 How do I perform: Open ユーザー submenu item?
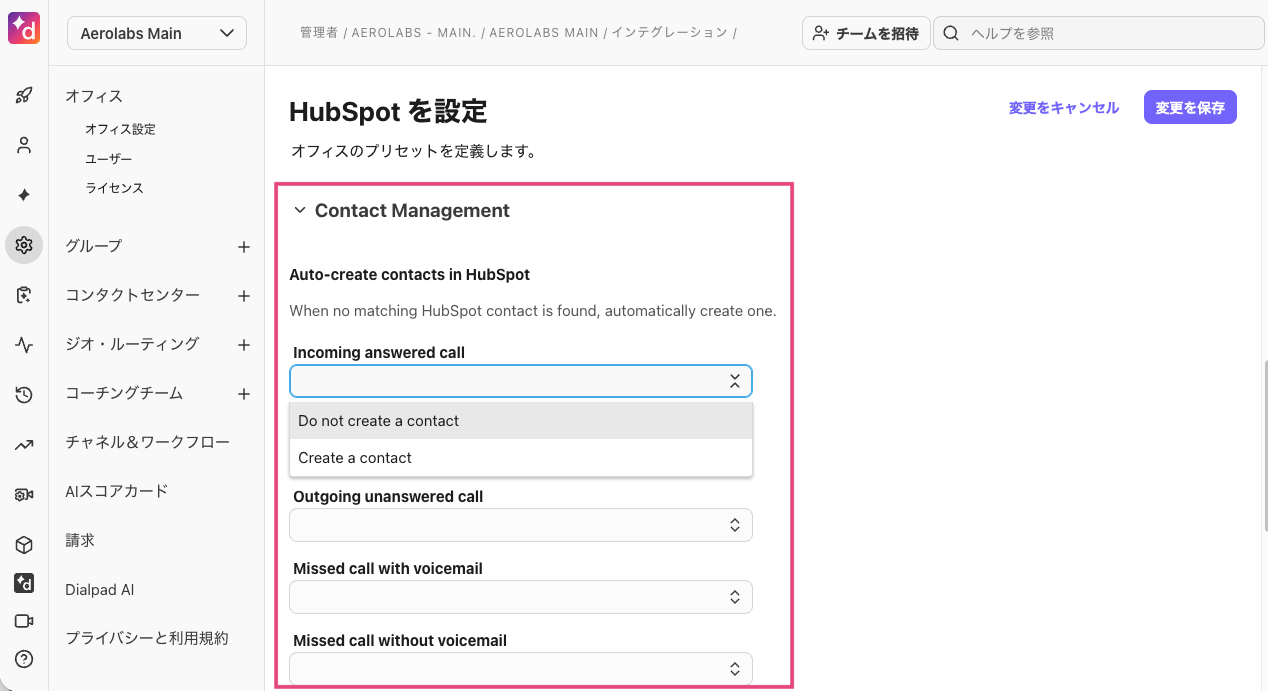[x=108, y=159]
